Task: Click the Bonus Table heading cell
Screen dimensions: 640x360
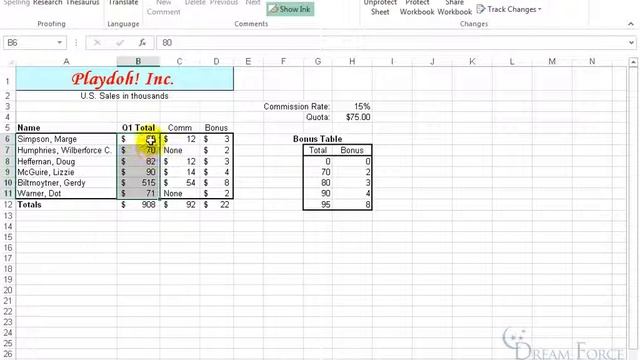Action: pos(318,139)
